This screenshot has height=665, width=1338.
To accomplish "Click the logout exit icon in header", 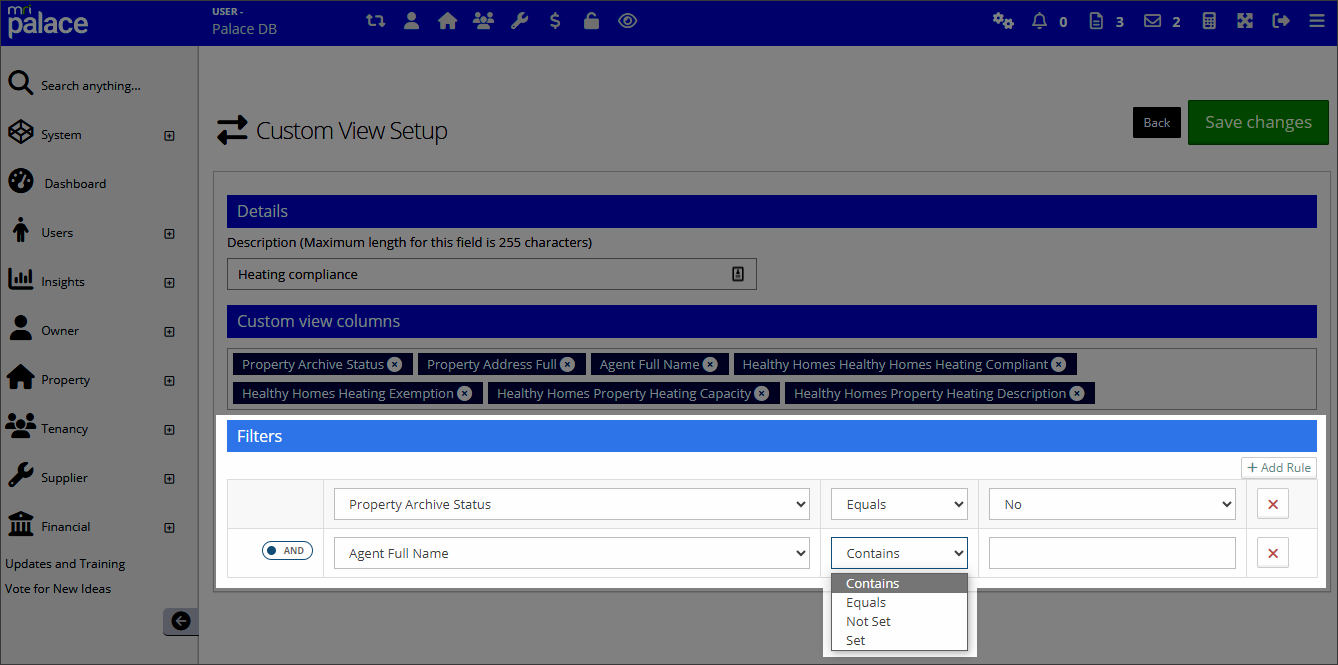I will click(x=1281, y=20).
